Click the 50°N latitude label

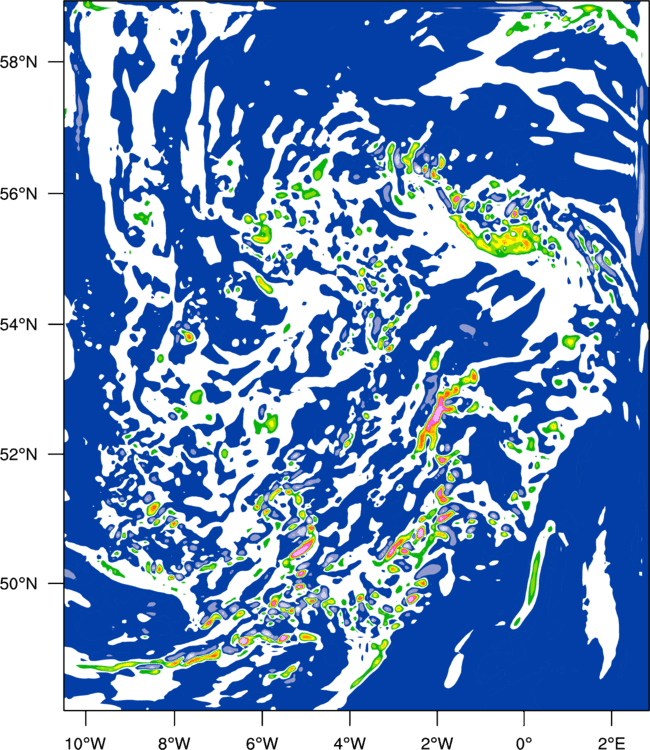point(19,584)
